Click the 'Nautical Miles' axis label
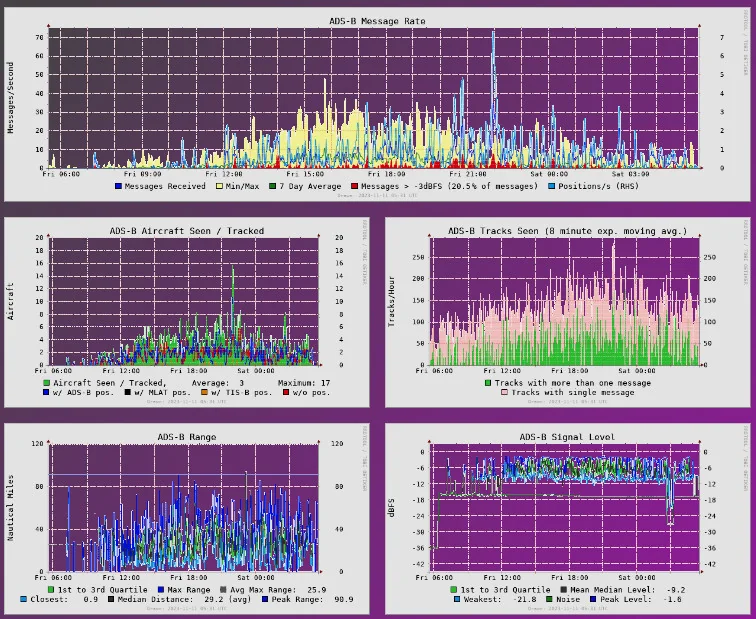The height and width of the screenshot is (619, 756). click(11, 508)
